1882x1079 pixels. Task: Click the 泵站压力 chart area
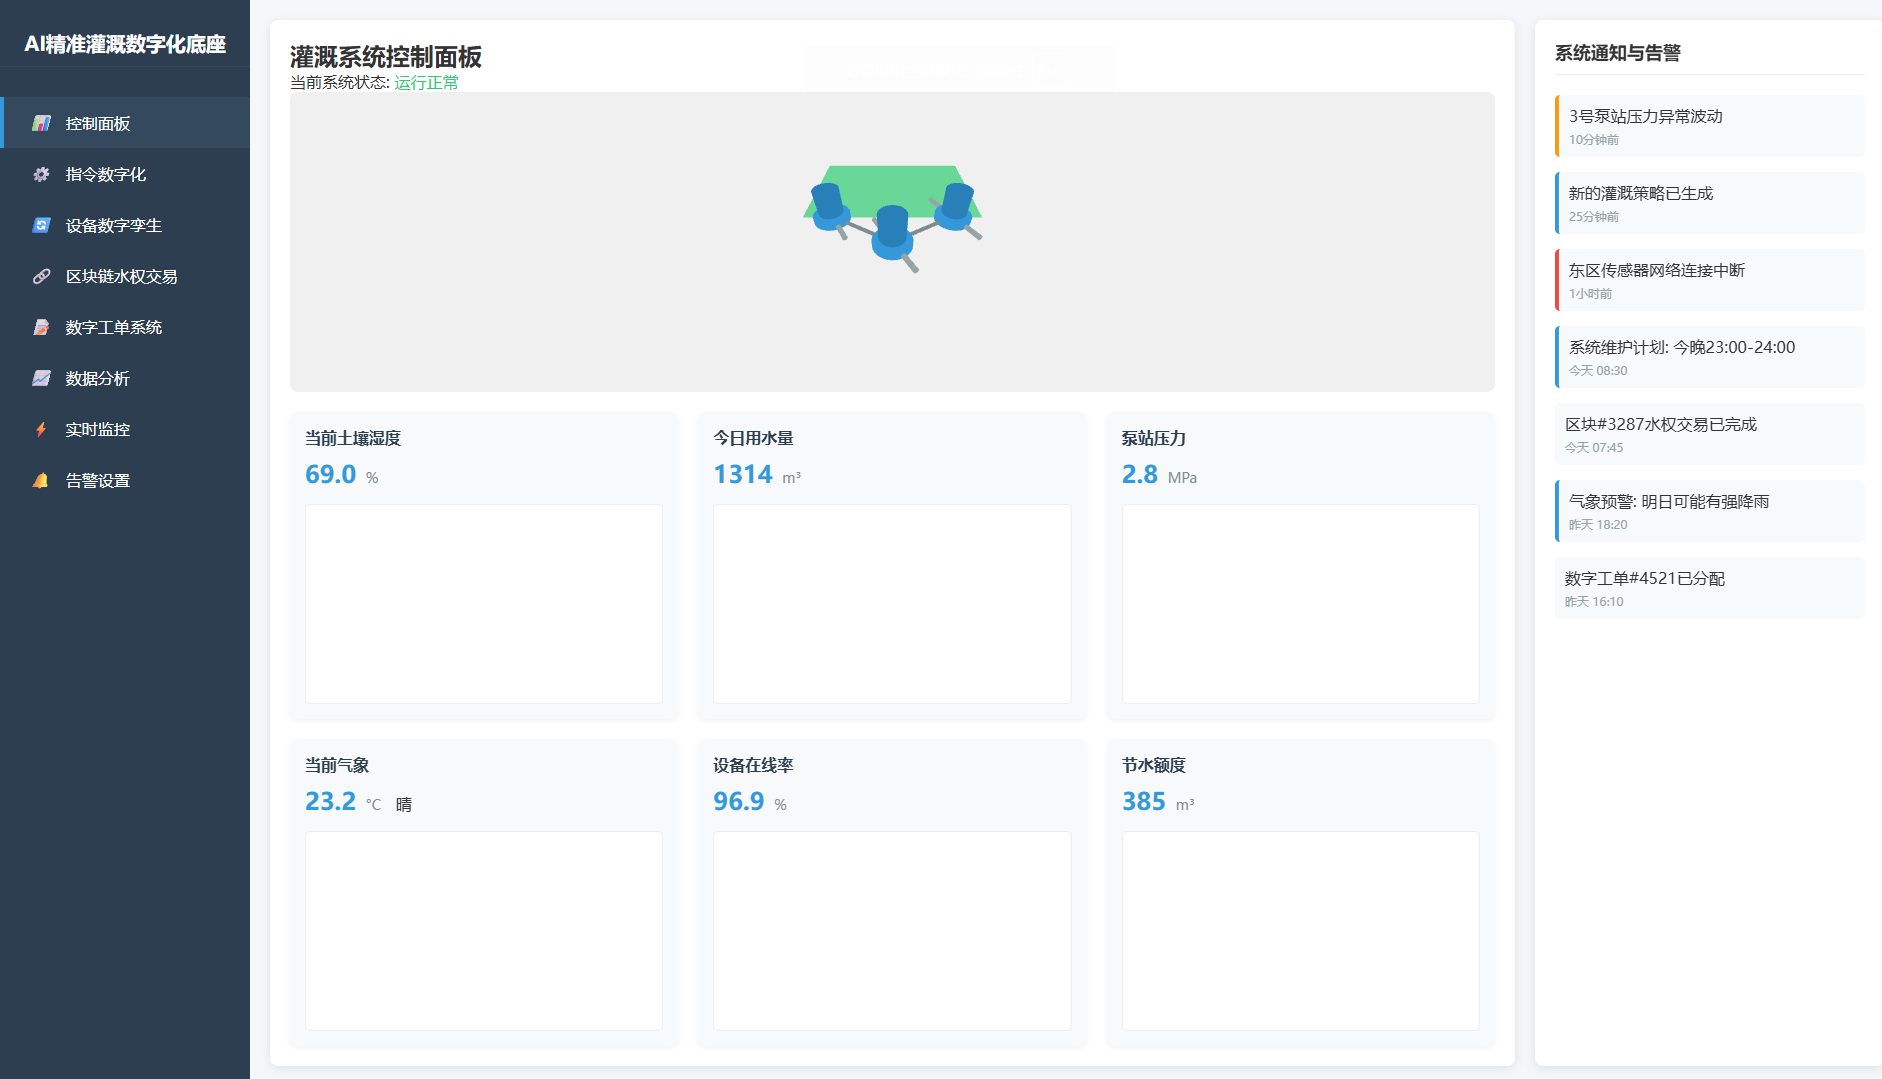1300,604
